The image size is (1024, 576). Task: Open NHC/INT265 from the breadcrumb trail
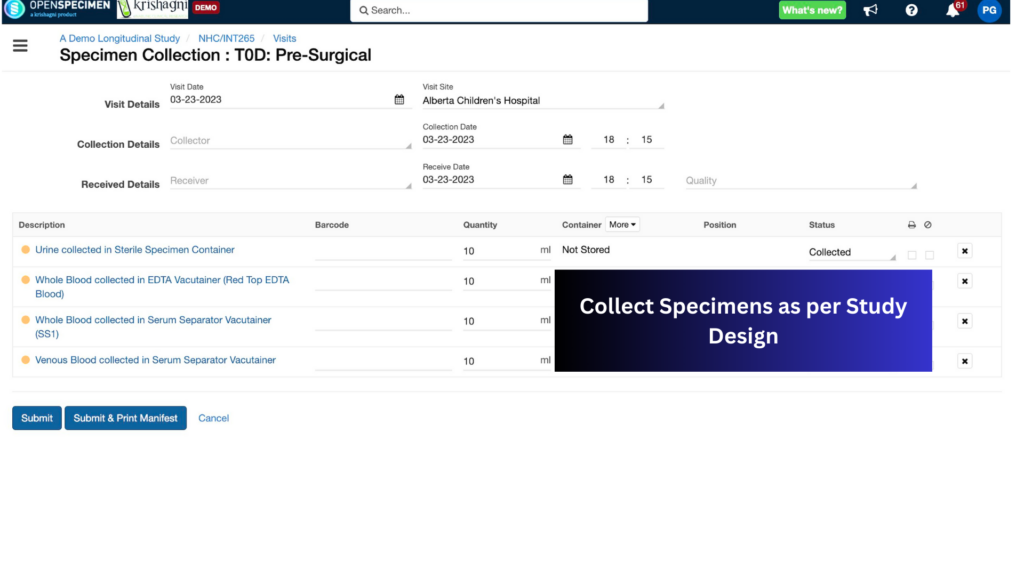click(x=228, y=38)
